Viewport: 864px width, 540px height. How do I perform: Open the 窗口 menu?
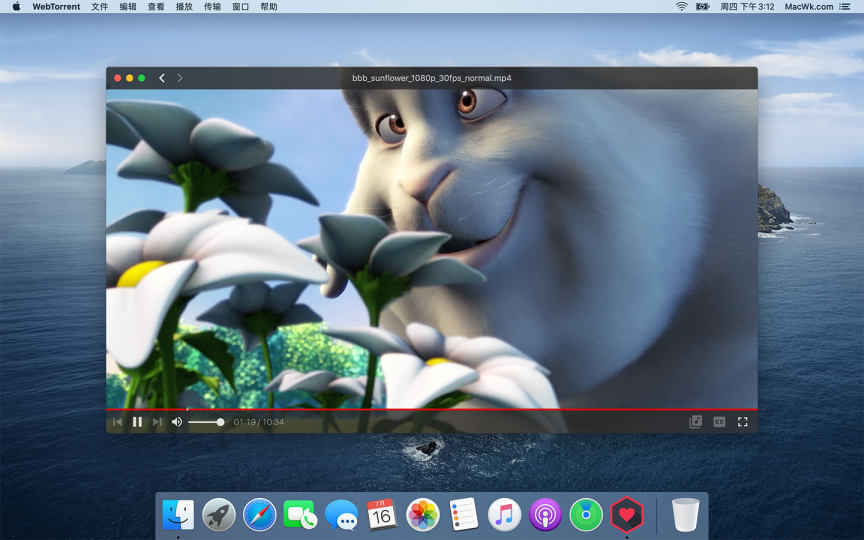(240, 6)
